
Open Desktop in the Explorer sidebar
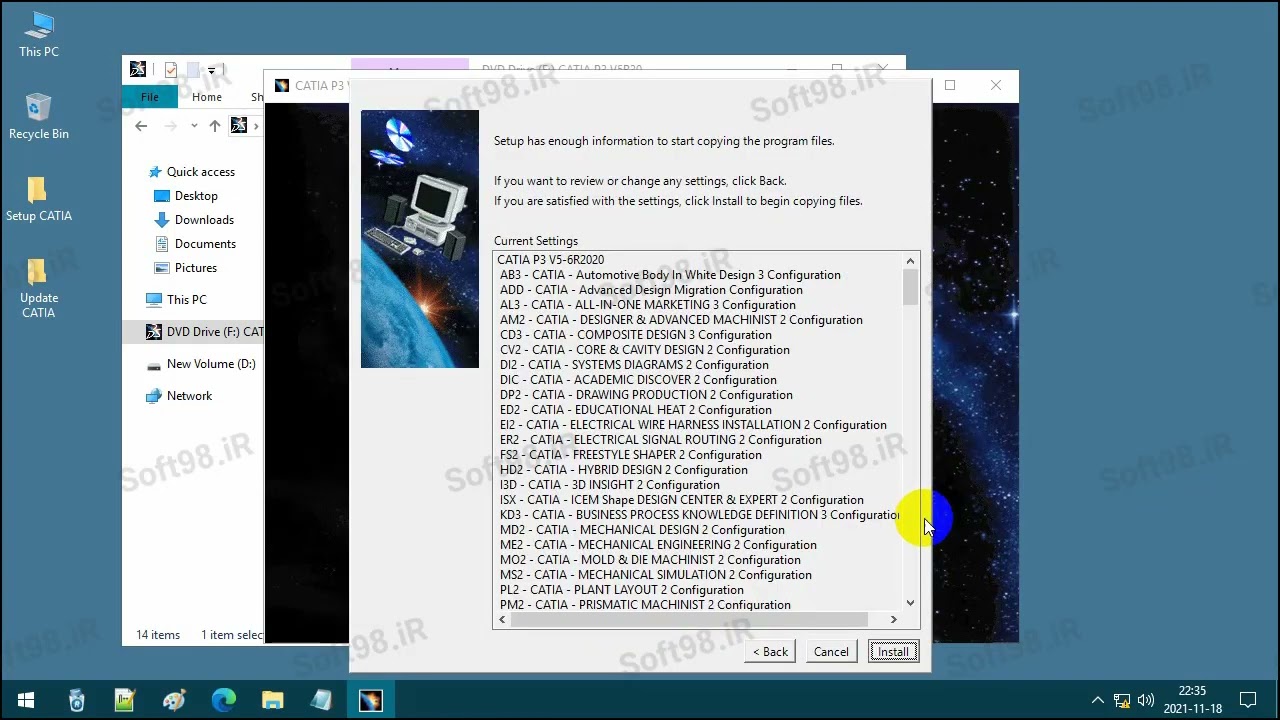186,196
